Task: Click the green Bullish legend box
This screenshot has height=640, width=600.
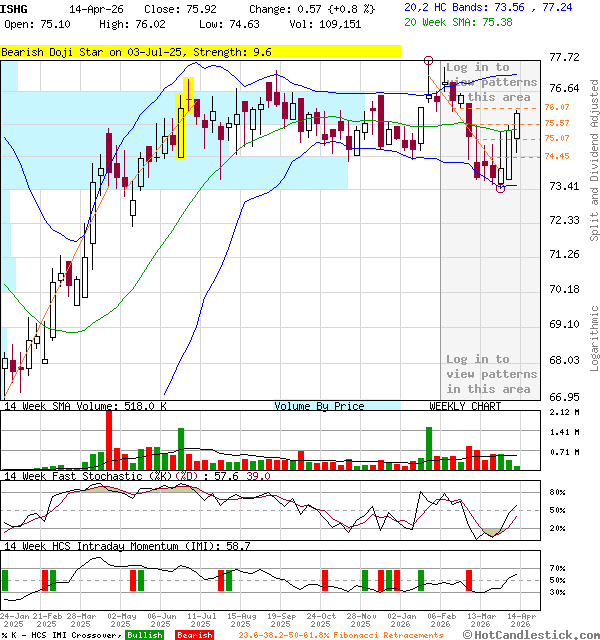Action: click(x=145, y=635)
